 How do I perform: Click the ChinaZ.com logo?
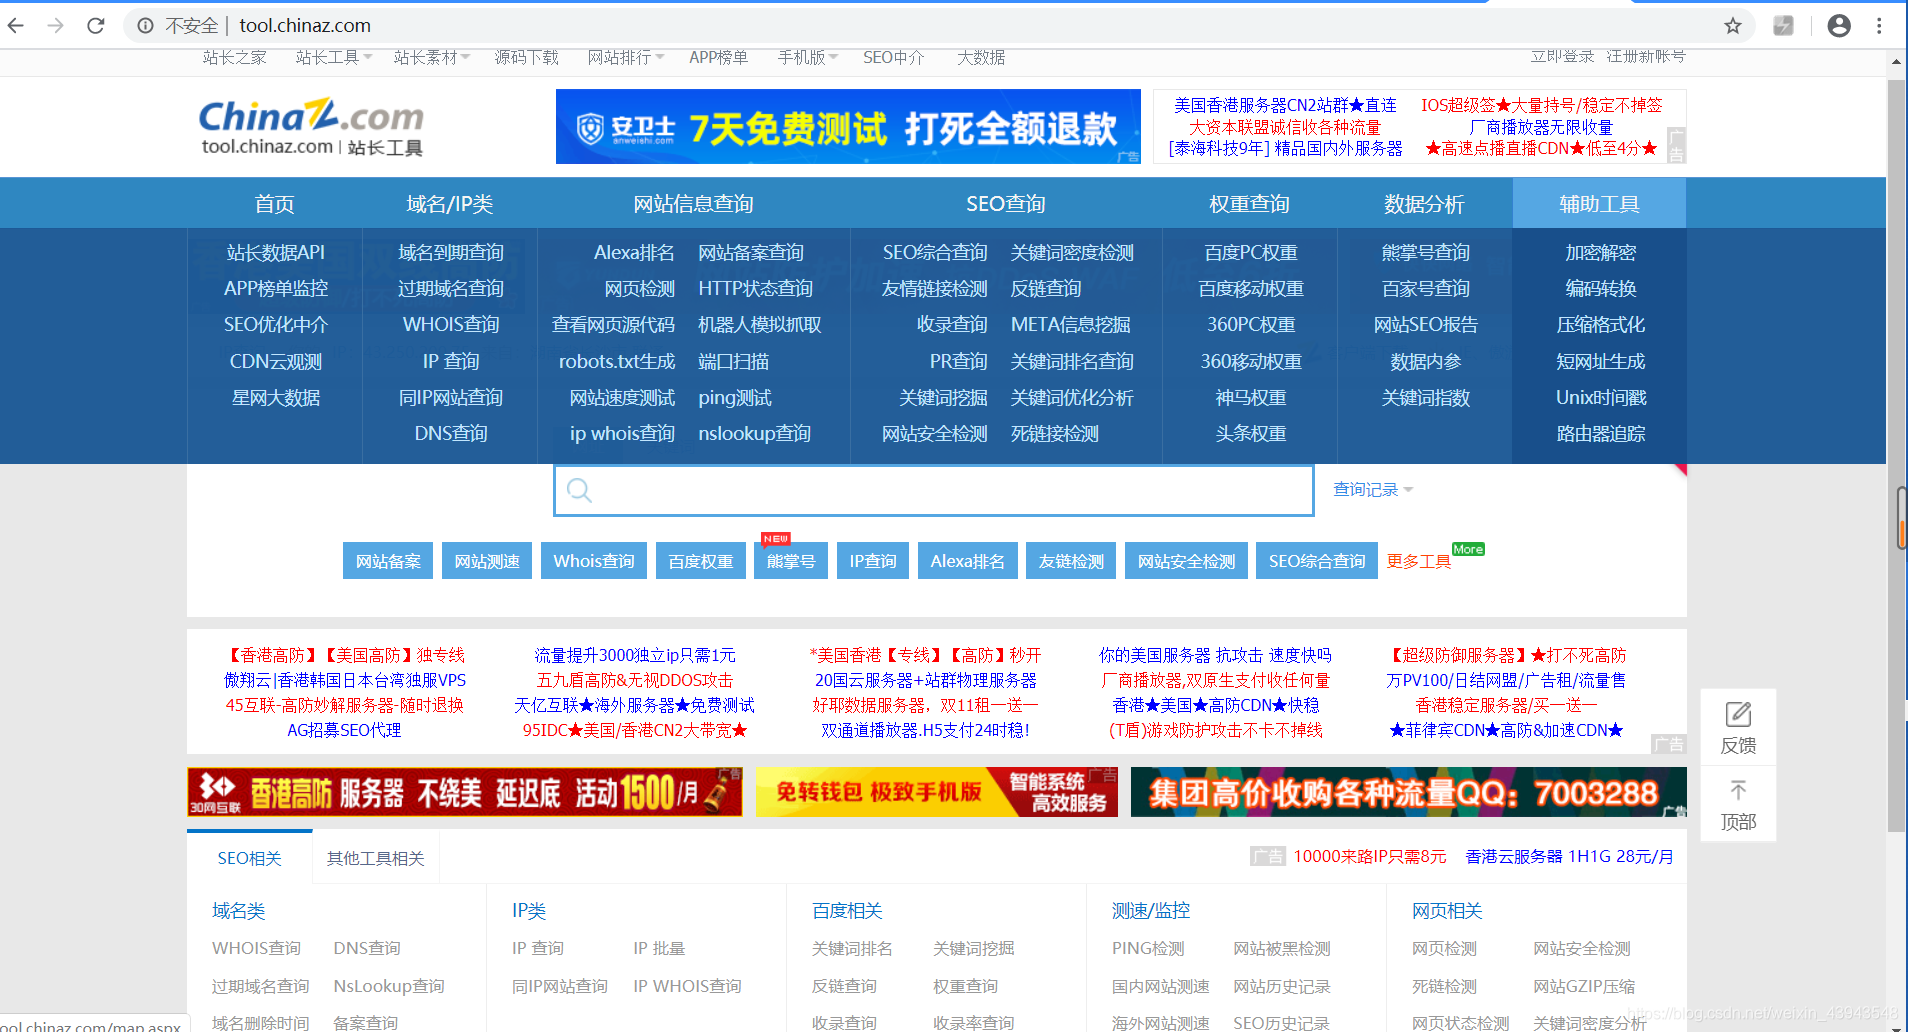[x=311, y=127]
